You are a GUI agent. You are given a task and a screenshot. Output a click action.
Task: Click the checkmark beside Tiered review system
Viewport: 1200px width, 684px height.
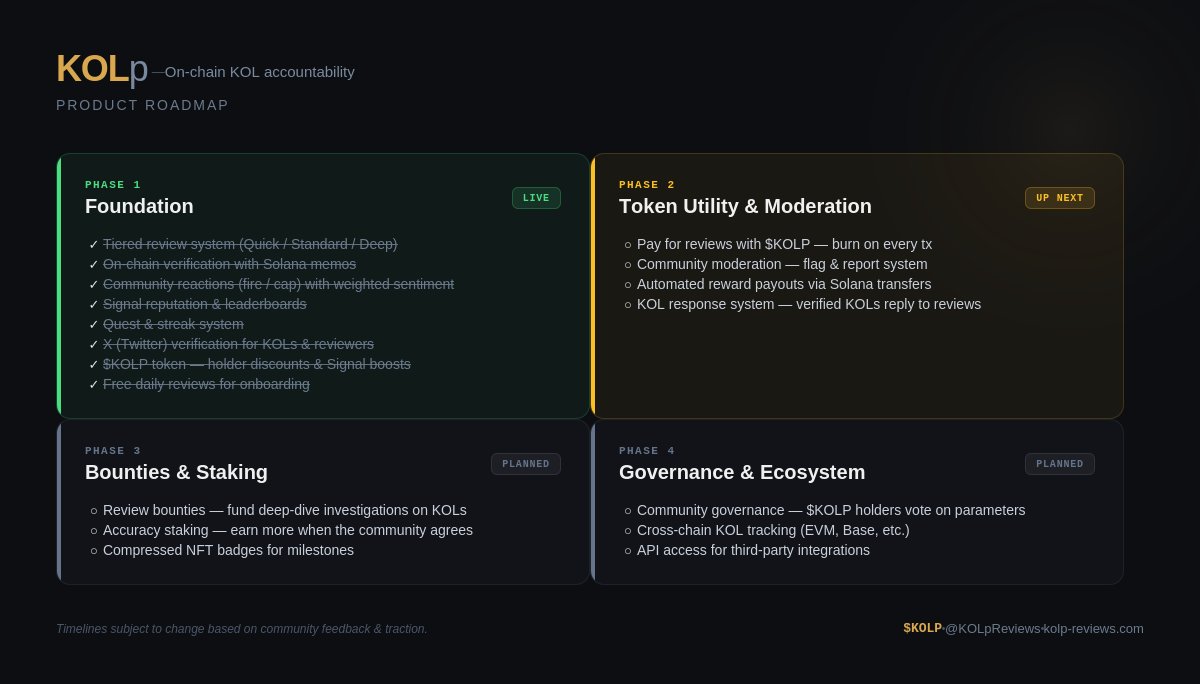click(94, 244)
